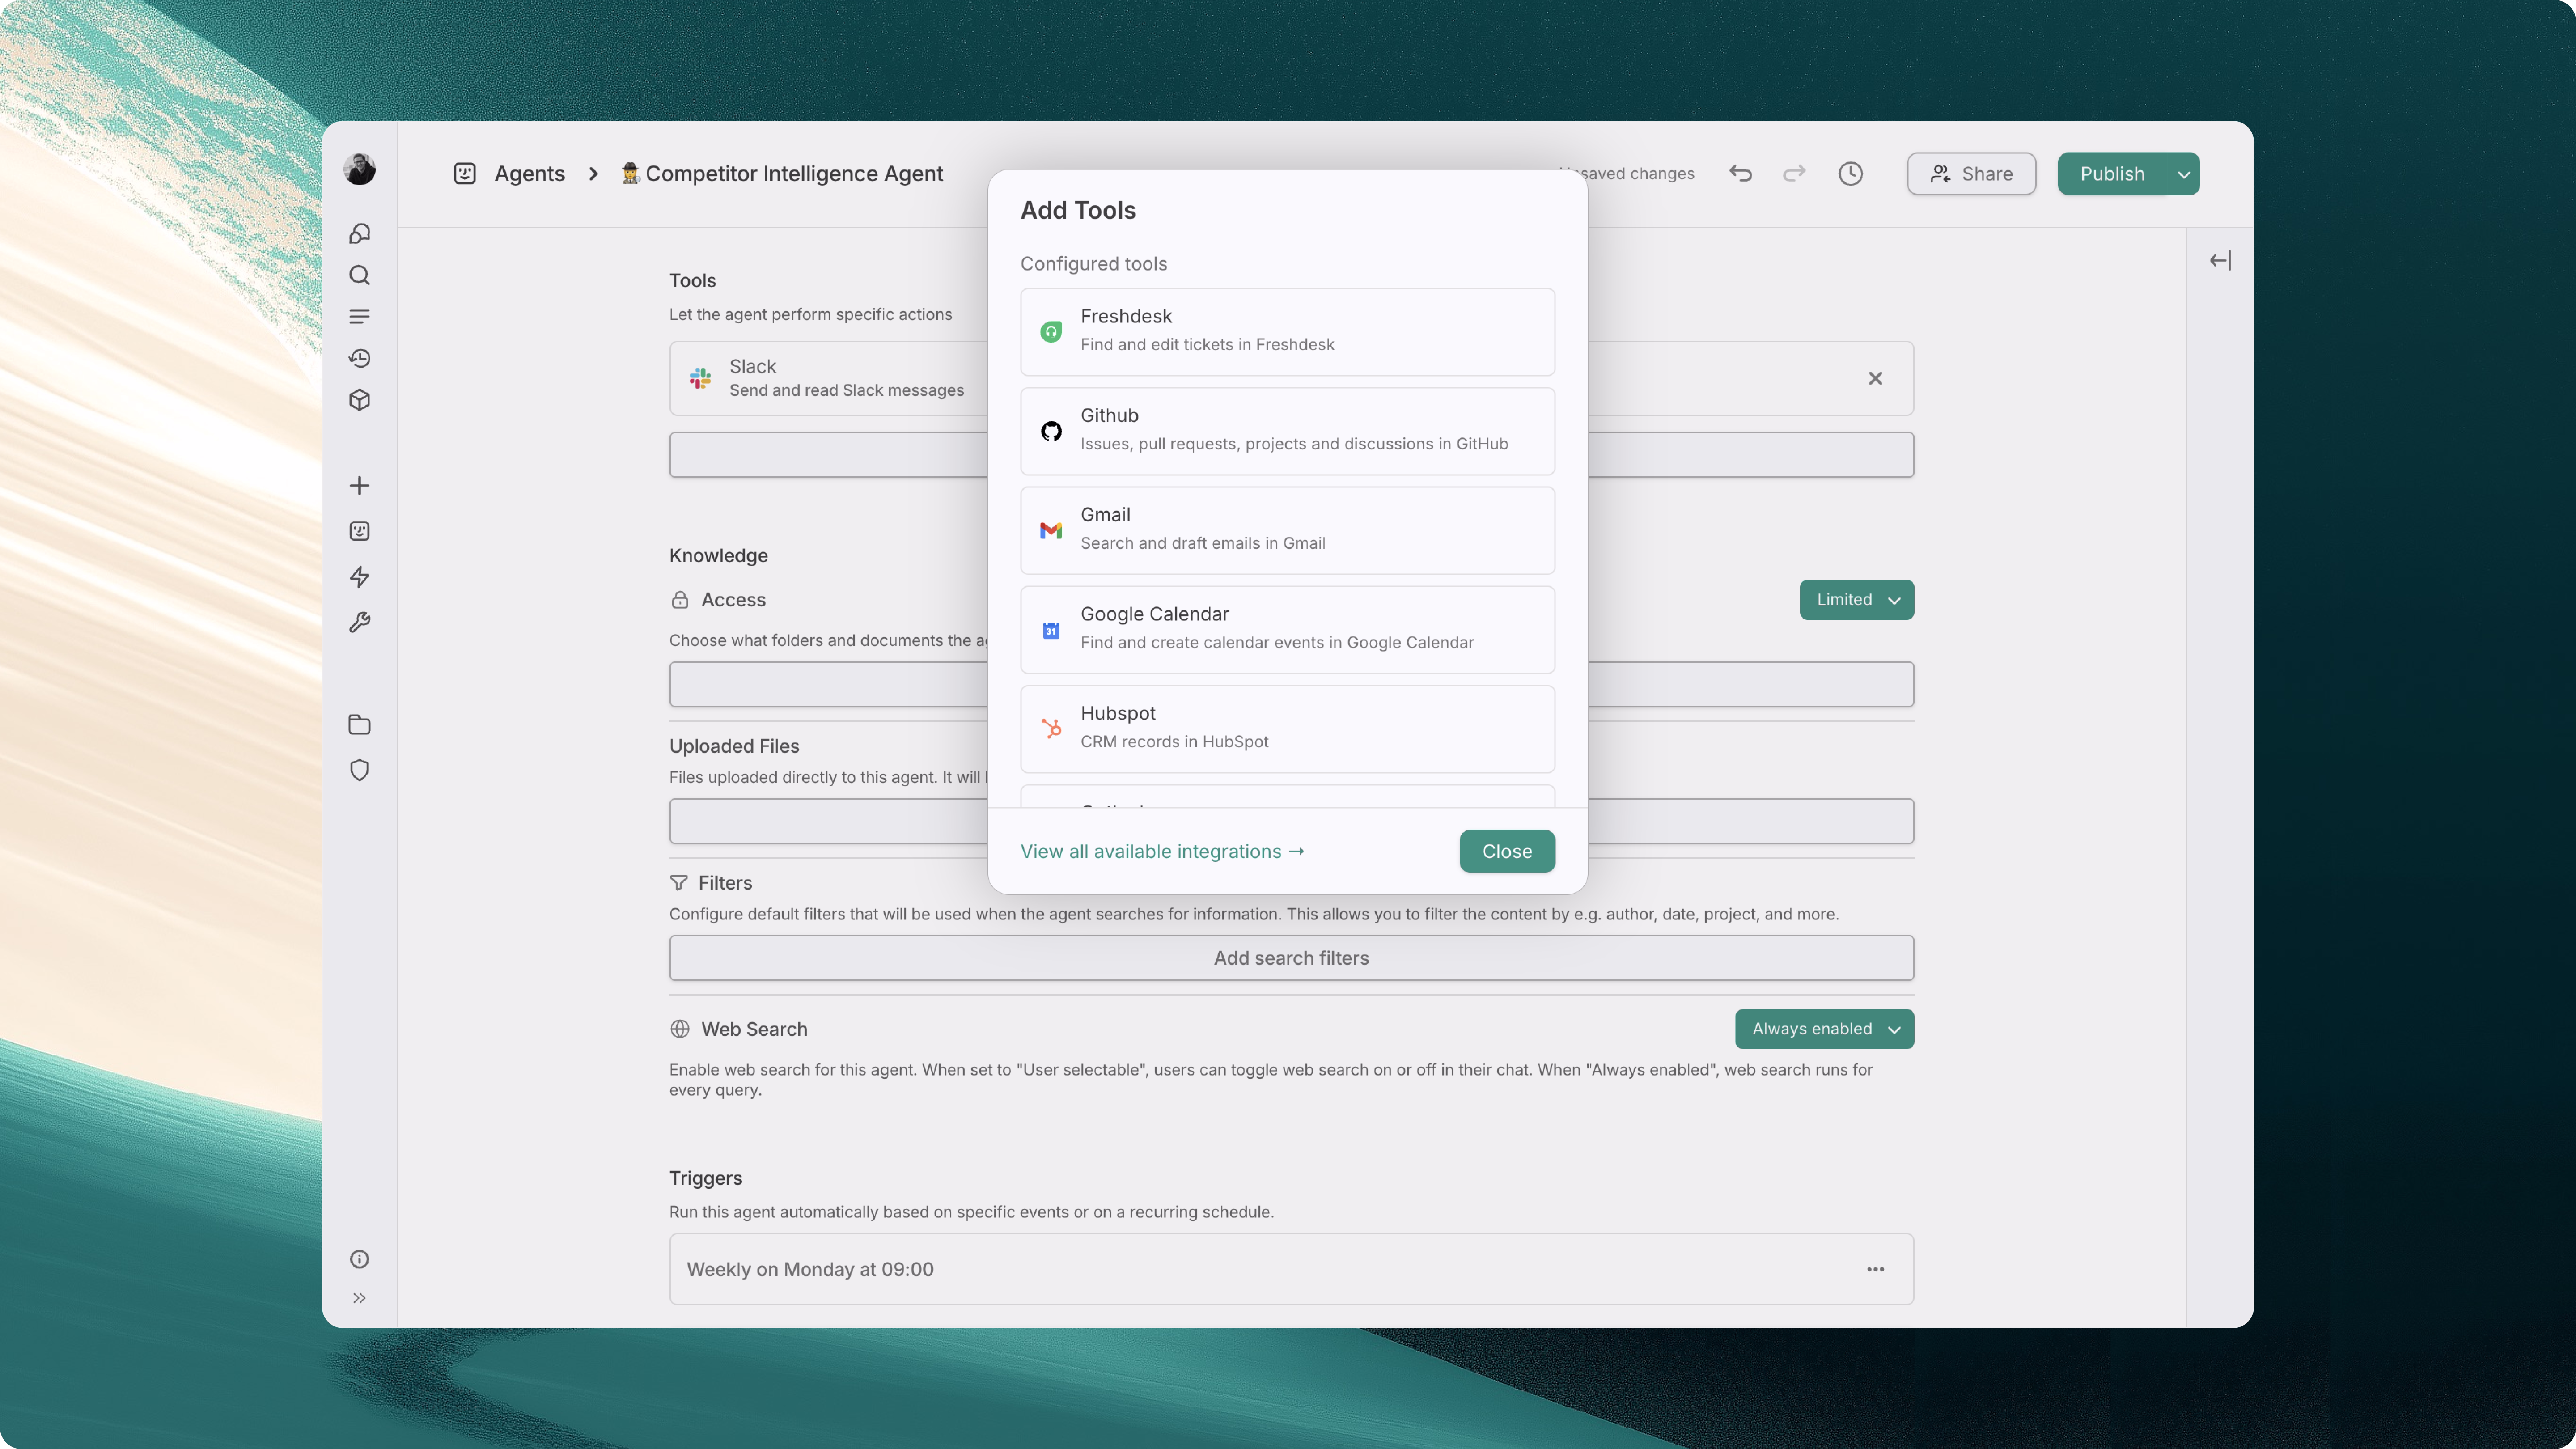Click the shield icon in sidebar
This screenshot has width=2576, height=1449.
tap(359, 770)
